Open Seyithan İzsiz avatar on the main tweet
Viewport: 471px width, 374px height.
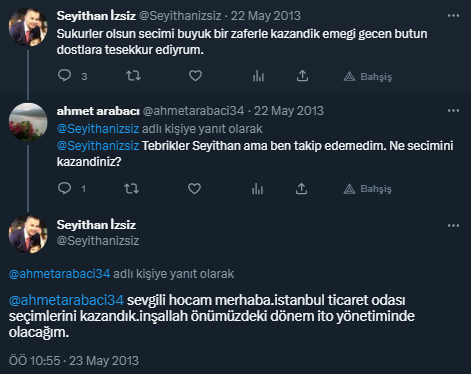(28, 234)
